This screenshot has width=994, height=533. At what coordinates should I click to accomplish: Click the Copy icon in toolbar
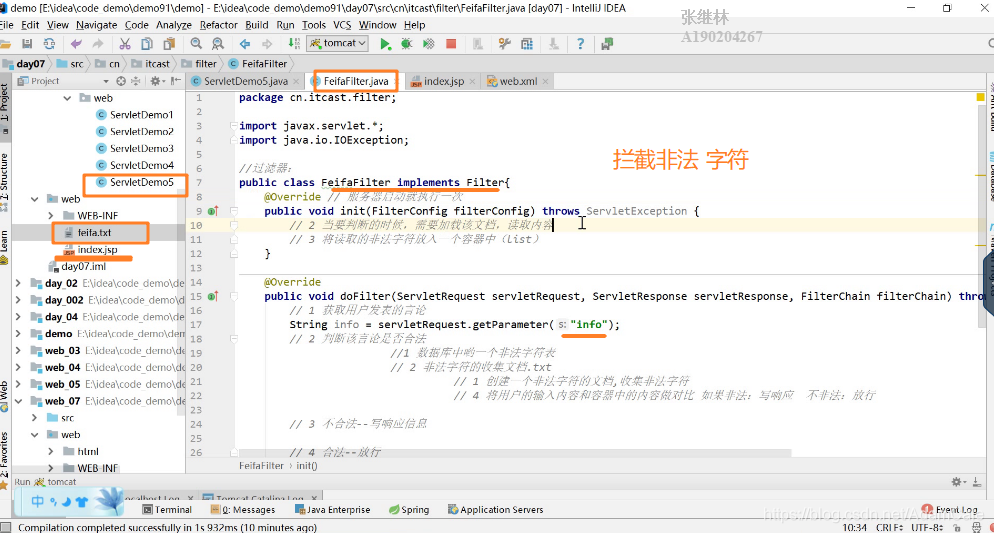pyautogui.click(x=146, y=44)
